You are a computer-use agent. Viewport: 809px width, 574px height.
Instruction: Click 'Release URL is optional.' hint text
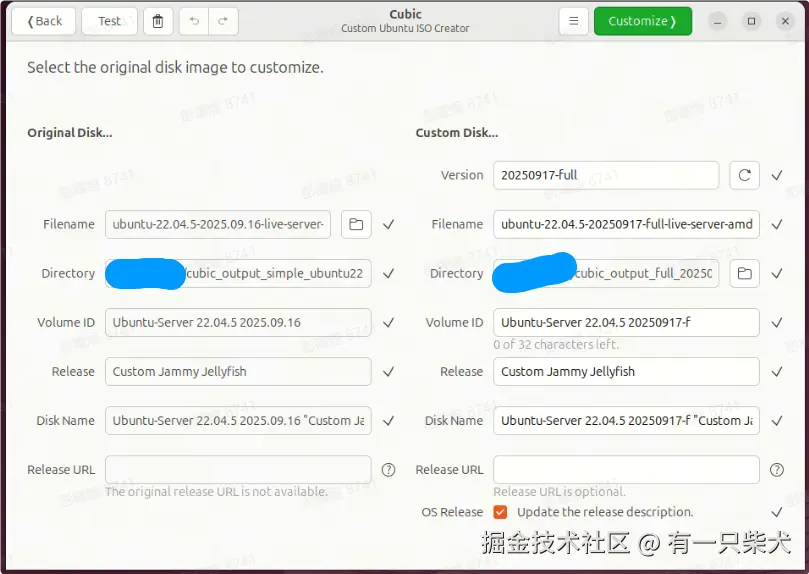pyautogui.click(x=559, y=491)
